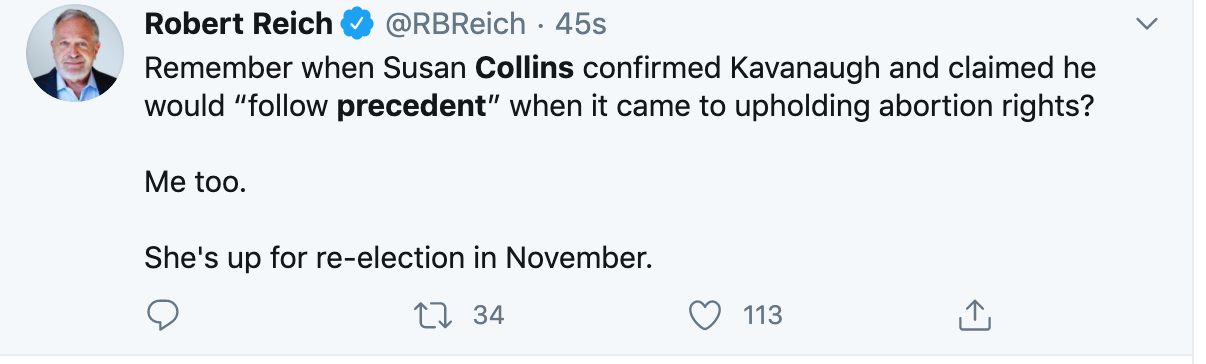
Task: Click the retweet count 34
Action: 488,315
